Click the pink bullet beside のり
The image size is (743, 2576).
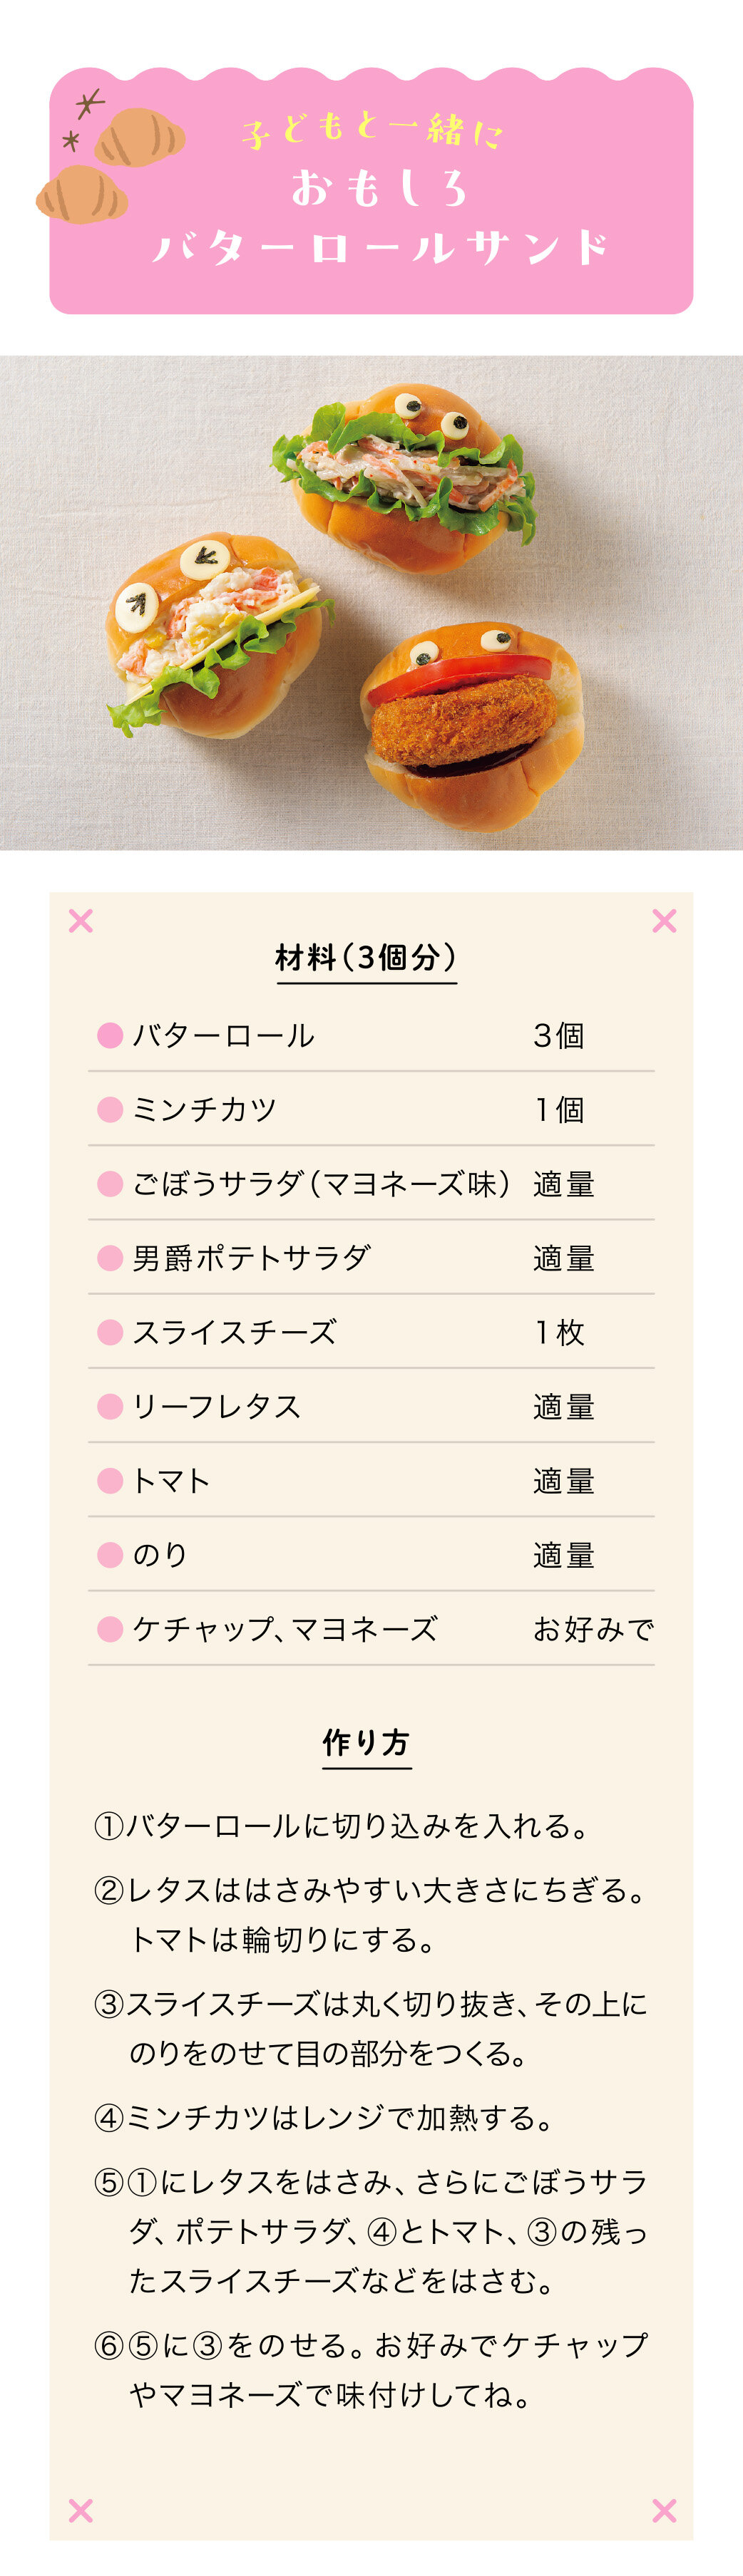110,1554
